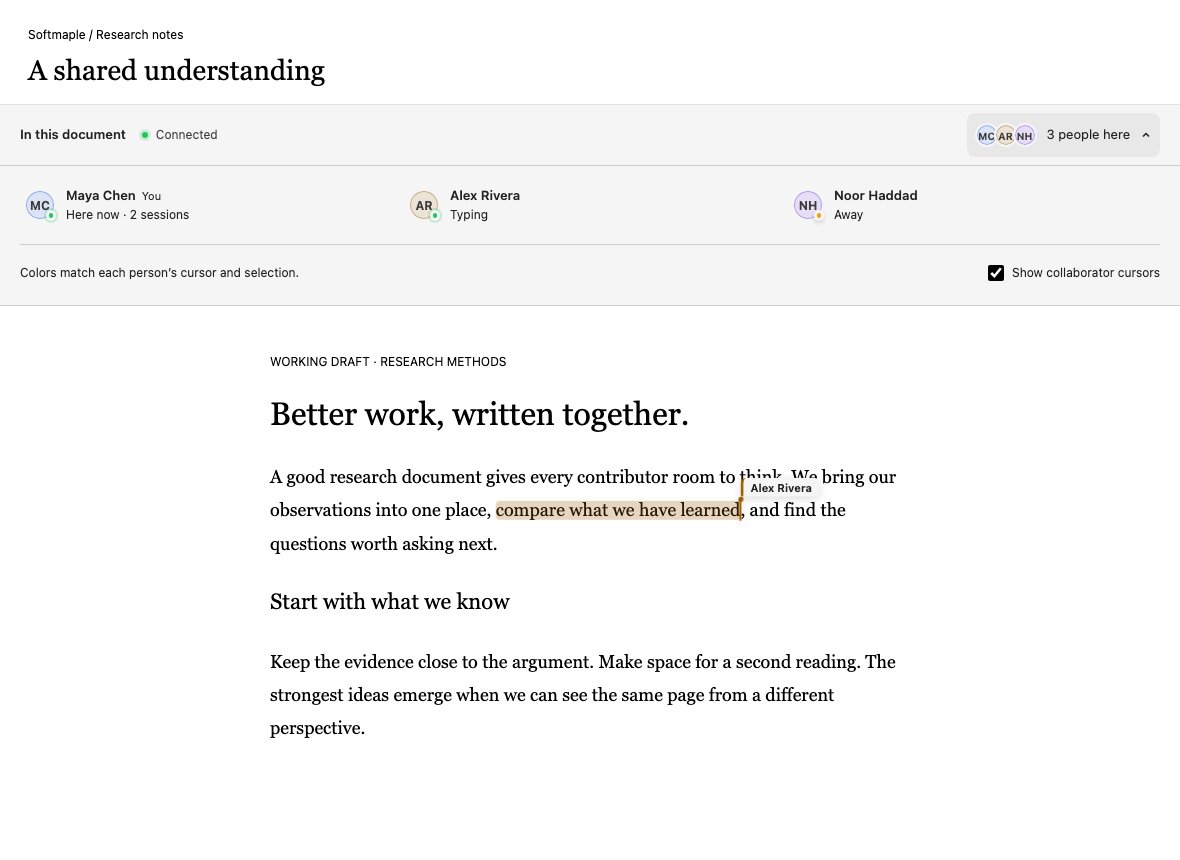Click Noor Haddad's NH avatar in the presence list
The image size is (1180, 860).
tap(807, 205)
